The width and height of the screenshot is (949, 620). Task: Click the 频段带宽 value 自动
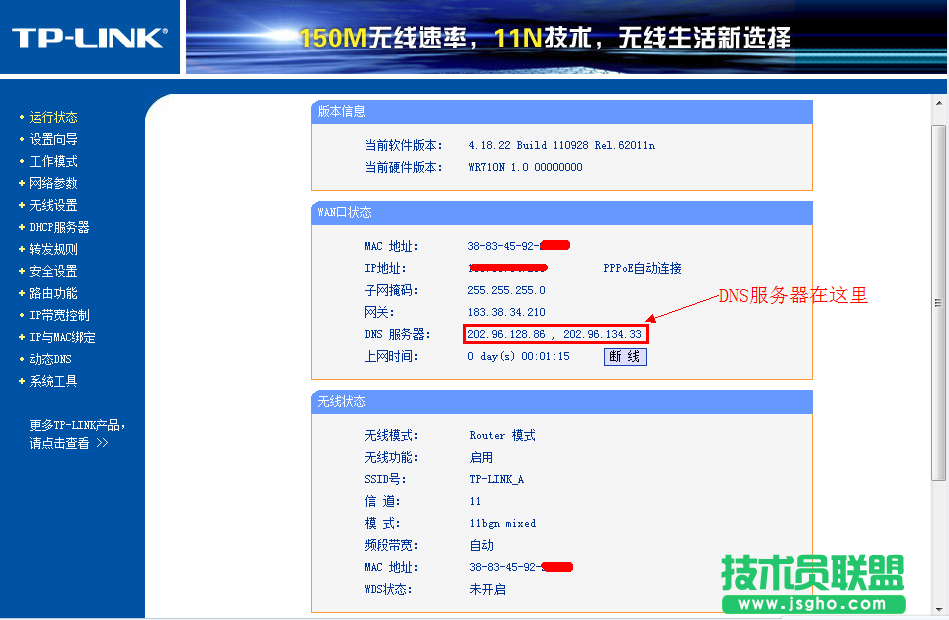pyautogui.click(x=481, y=546)
